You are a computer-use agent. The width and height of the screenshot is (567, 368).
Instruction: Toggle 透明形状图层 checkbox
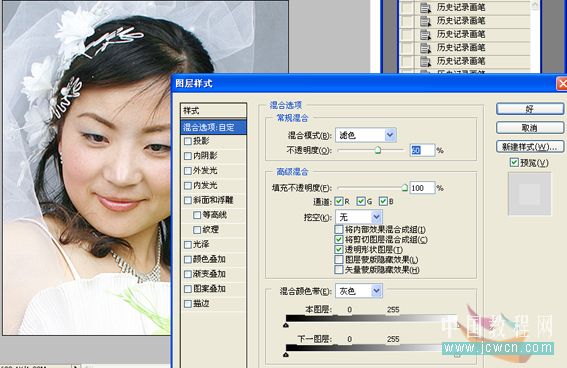pos(339,249)
